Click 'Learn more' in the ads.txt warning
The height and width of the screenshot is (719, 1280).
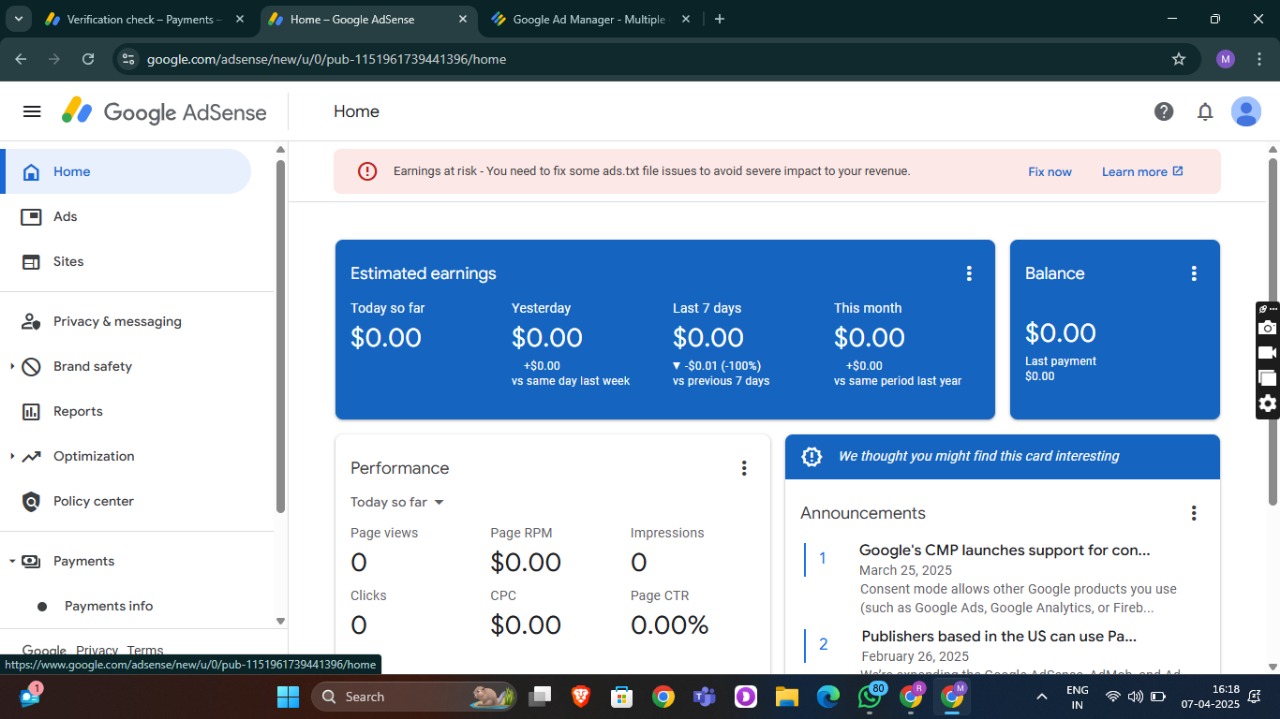click(x=1142, y=172)
